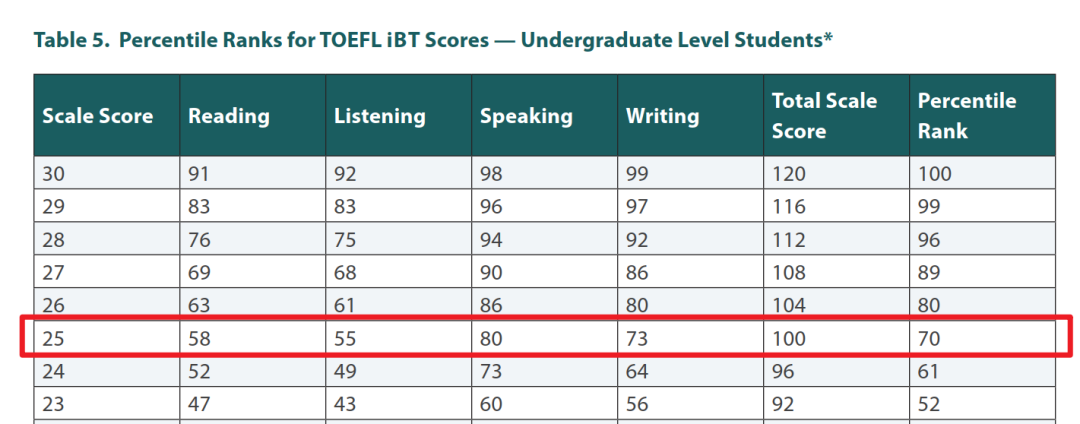Select total scale score 104 cell
Image resolution: width=1080 pixels, height=424 pixels.
coord(837,305)
